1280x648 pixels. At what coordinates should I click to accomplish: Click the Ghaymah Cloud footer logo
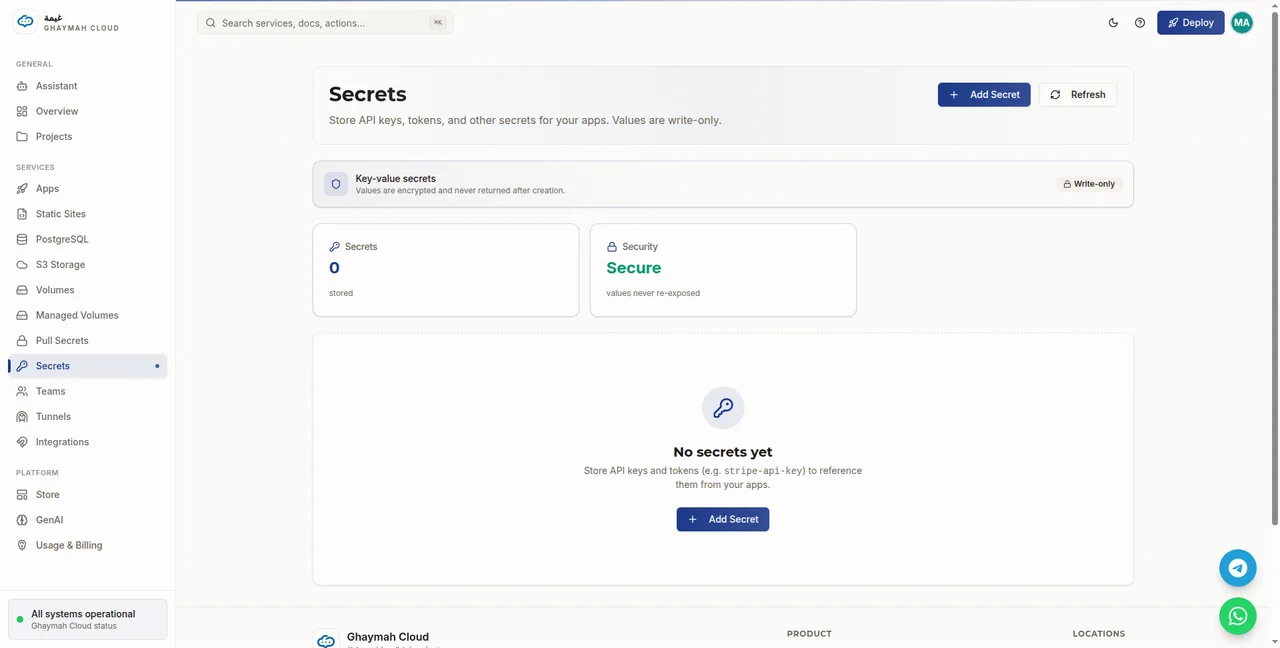click(x=326, y=640)
